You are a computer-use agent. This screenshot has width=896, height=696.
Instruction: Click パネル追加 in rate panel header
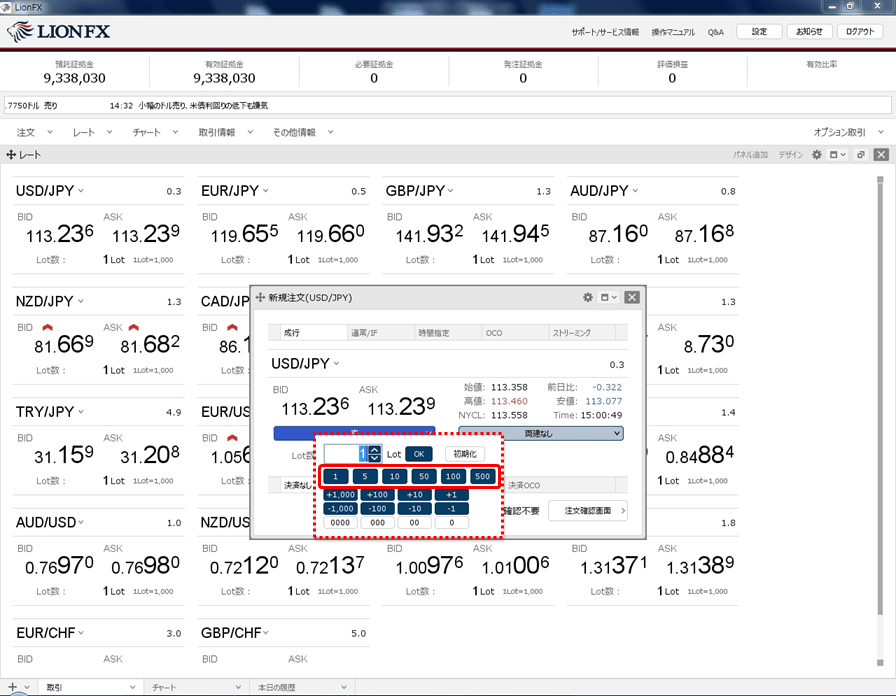click(750, 155)
